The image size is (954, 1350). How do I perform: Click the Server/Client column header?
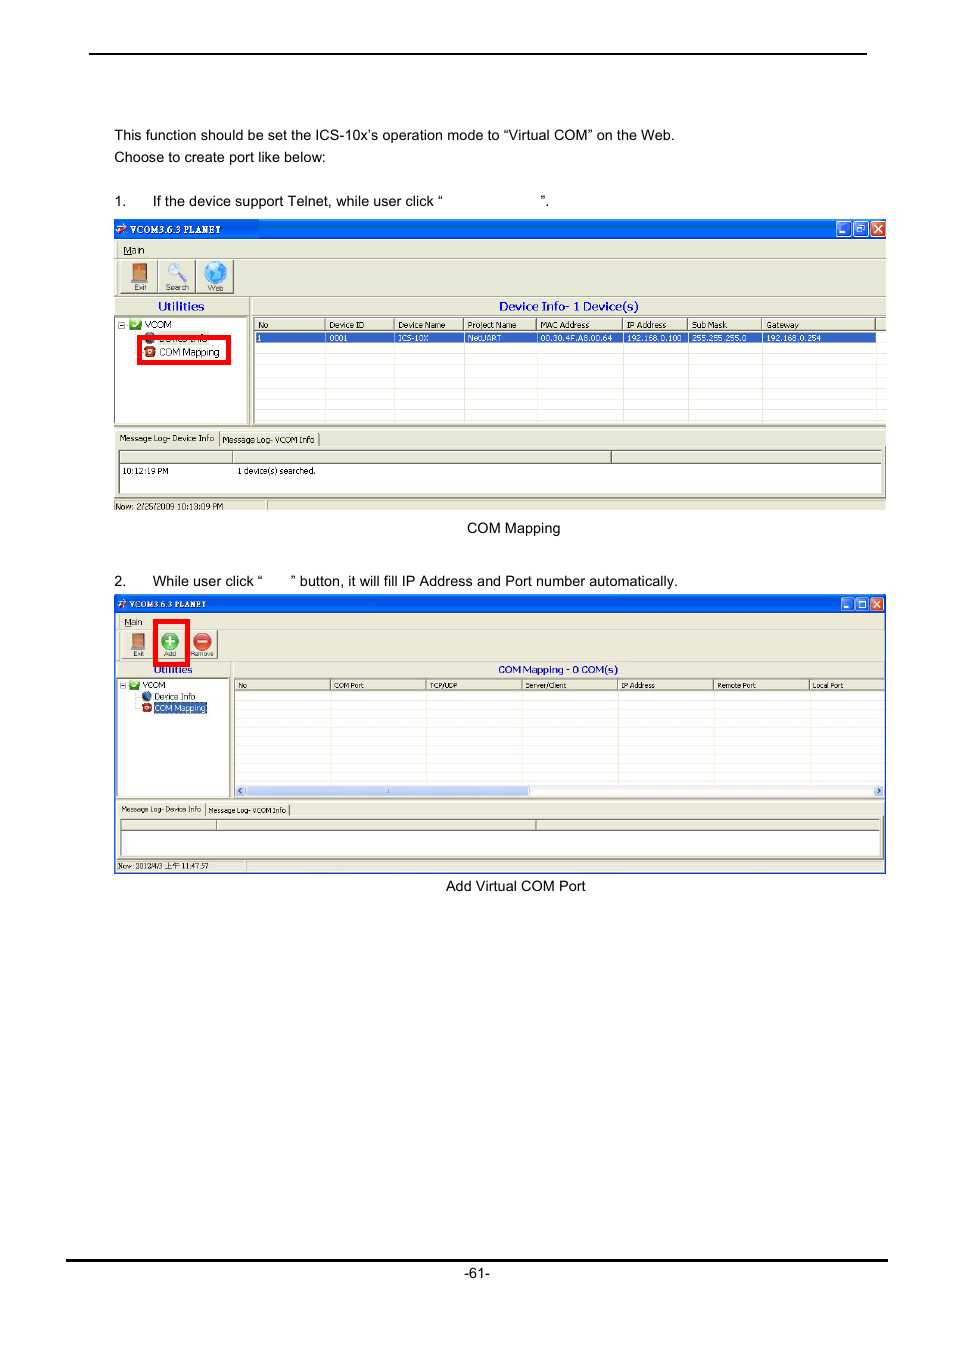570,685
